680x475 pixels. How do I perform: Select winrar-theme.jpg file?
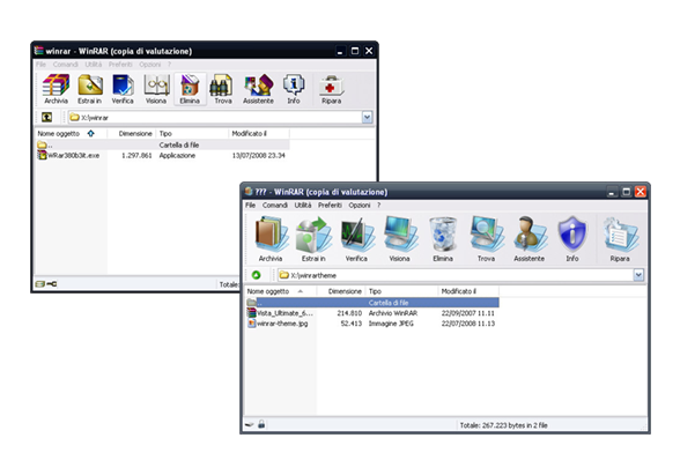click(278, 324)
